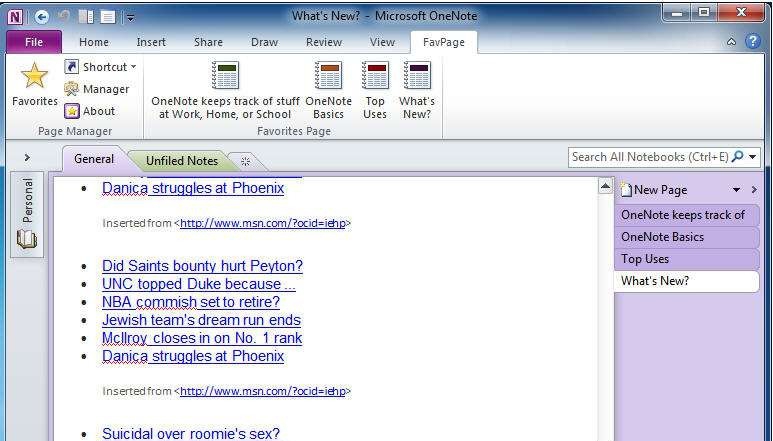Screen dimensions: 773x441
Task: Open the About FavPage item
Action: coord(90,111)
